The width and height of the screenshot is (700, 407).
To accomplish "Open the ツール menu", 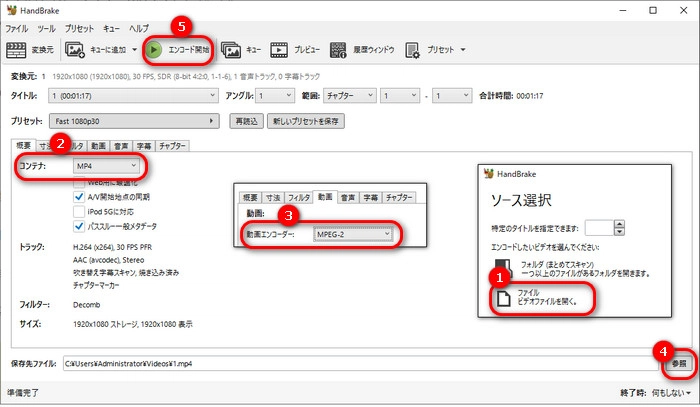I will coord(46,29).
